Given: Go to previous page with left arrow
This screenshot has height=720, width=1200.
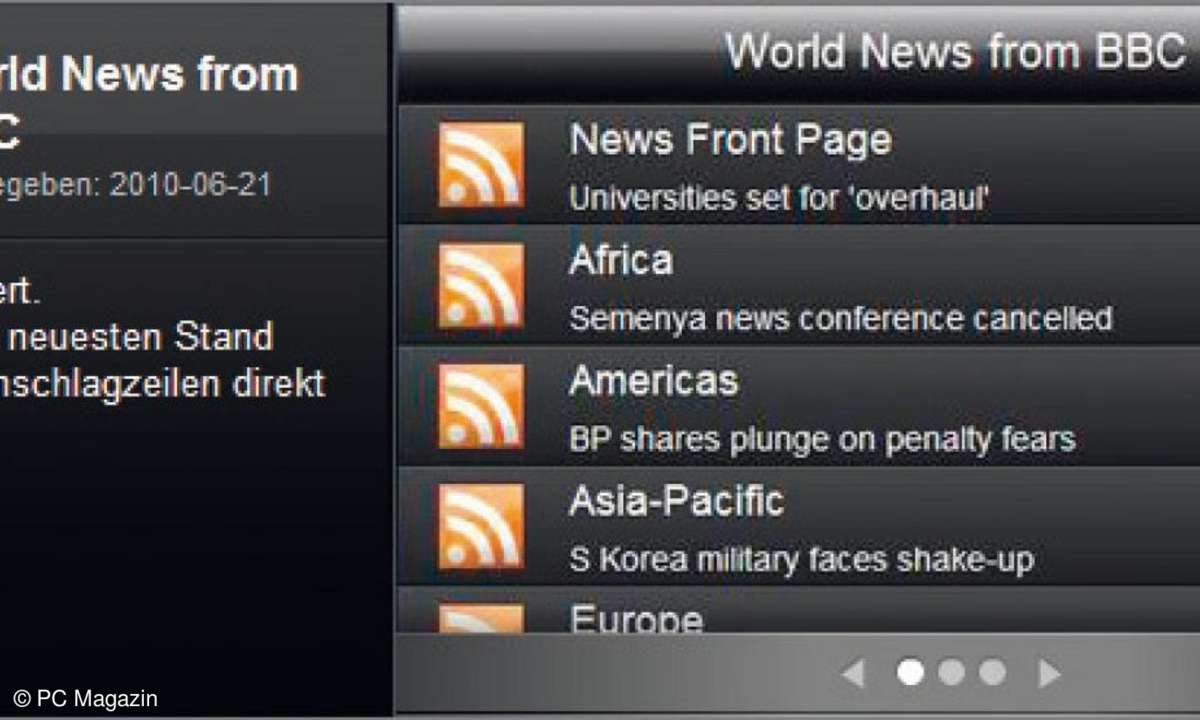Looking at the screenshot, I should pyautogui.click(x=853, y=673).
